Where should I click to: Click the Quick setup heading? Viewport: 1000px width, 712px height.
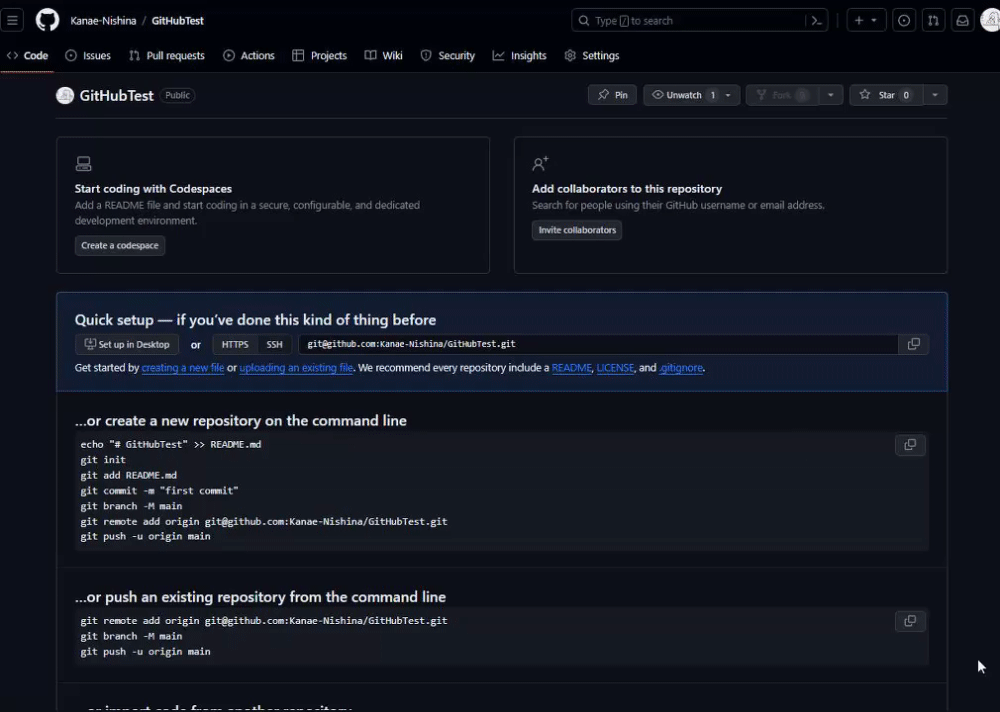pyautogui.click(x=255, y=320)
